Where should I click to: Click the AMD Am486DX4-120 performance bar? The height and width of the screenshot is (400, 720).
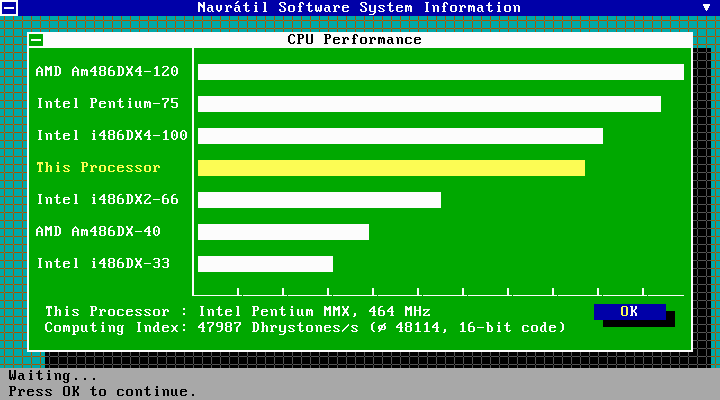click(x=441, y=72)
